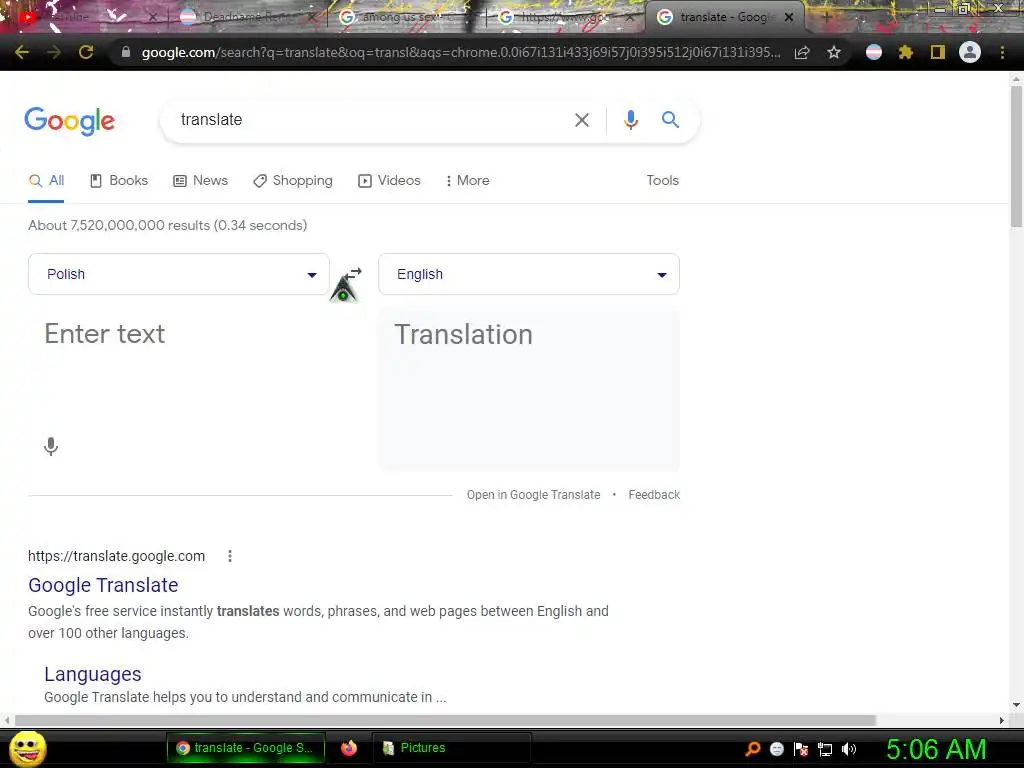
Task: Click the horizontal scrollbar right arrow
Action: pos(1001,720)
